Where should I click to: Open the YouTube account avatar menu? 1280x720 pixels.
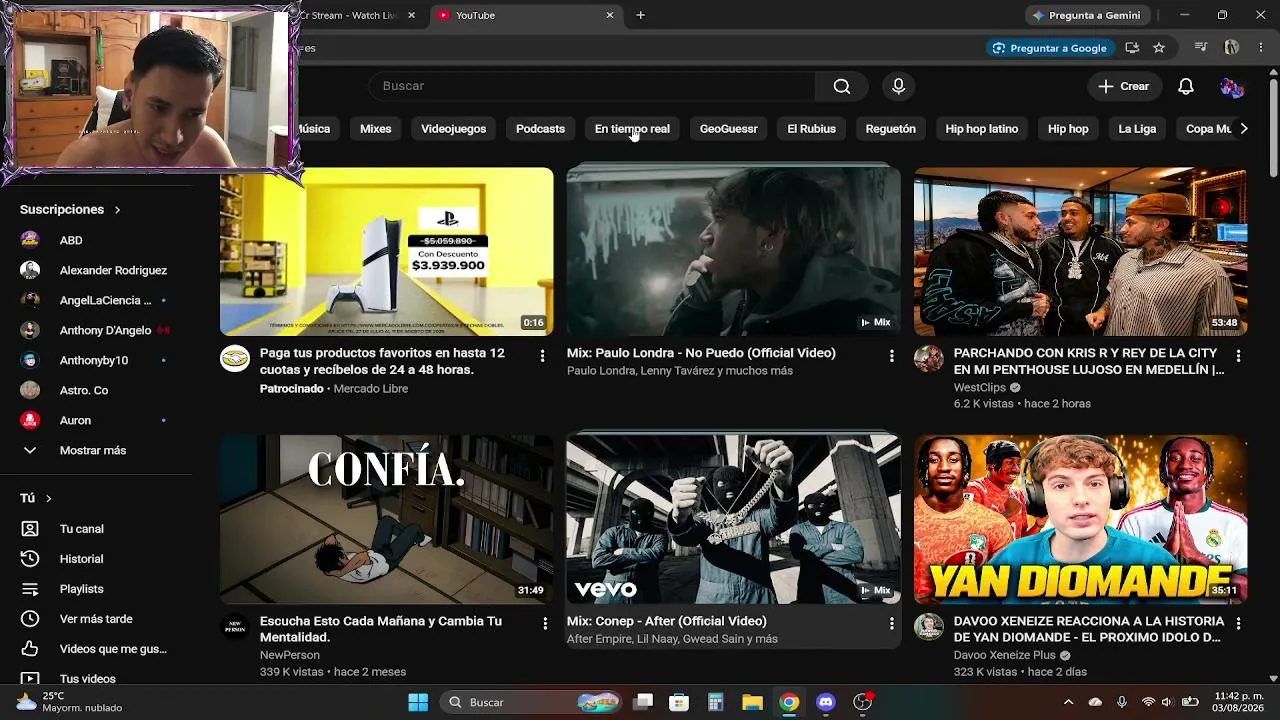pyautogui.click(x=1232, y=87)
